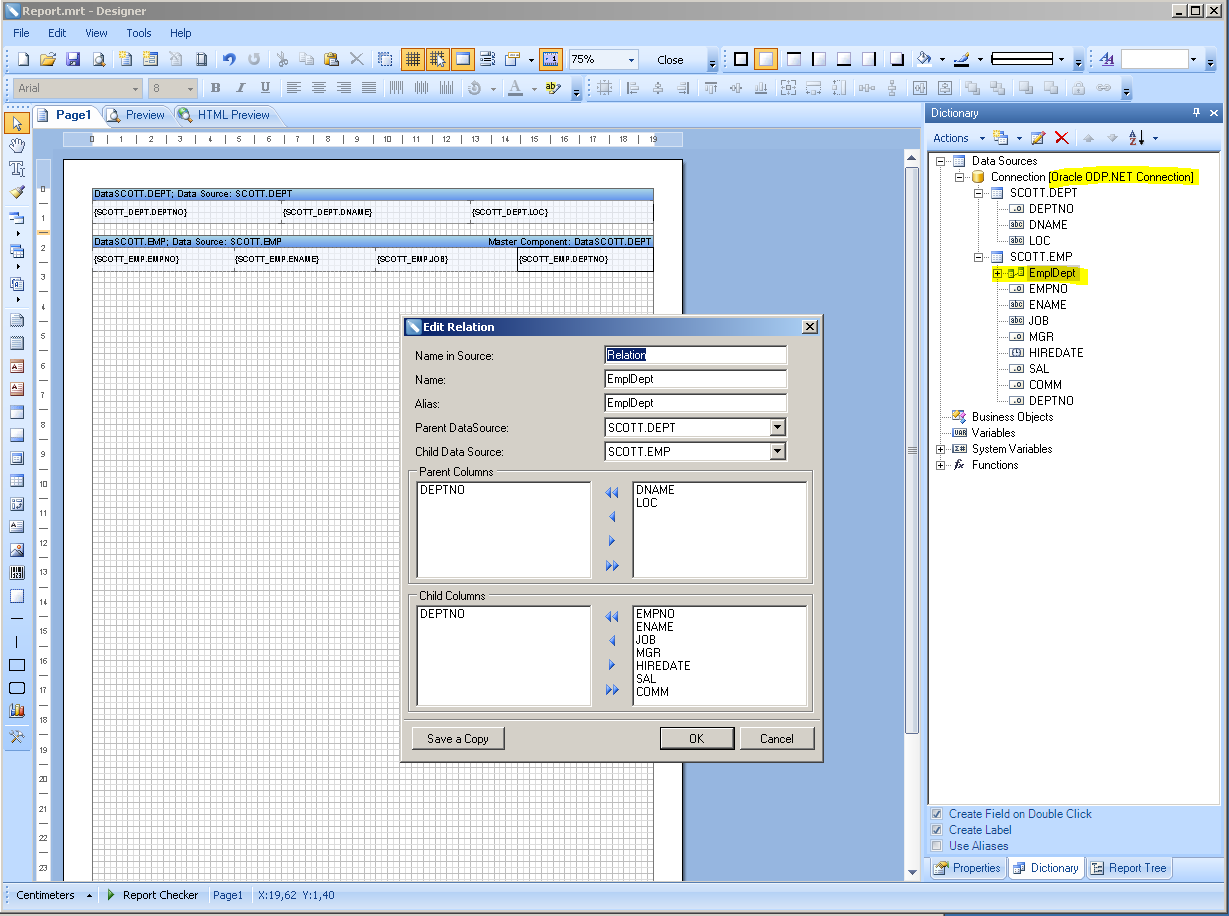Pin the Dictionary panel with pushpin icon
Screen dimensions: 1229x916
tap(1197, 113)
